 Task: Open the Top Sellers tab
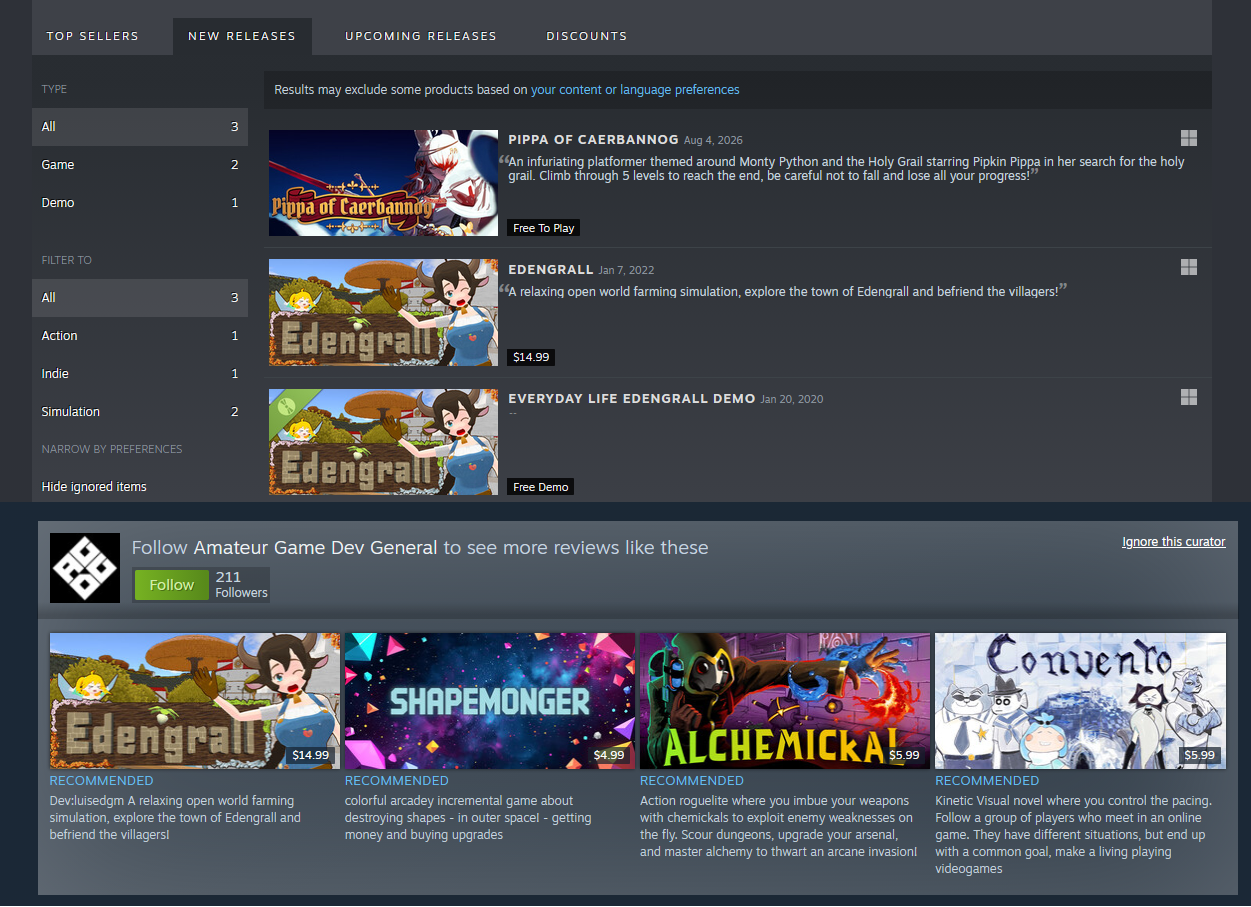click(92, 36)
